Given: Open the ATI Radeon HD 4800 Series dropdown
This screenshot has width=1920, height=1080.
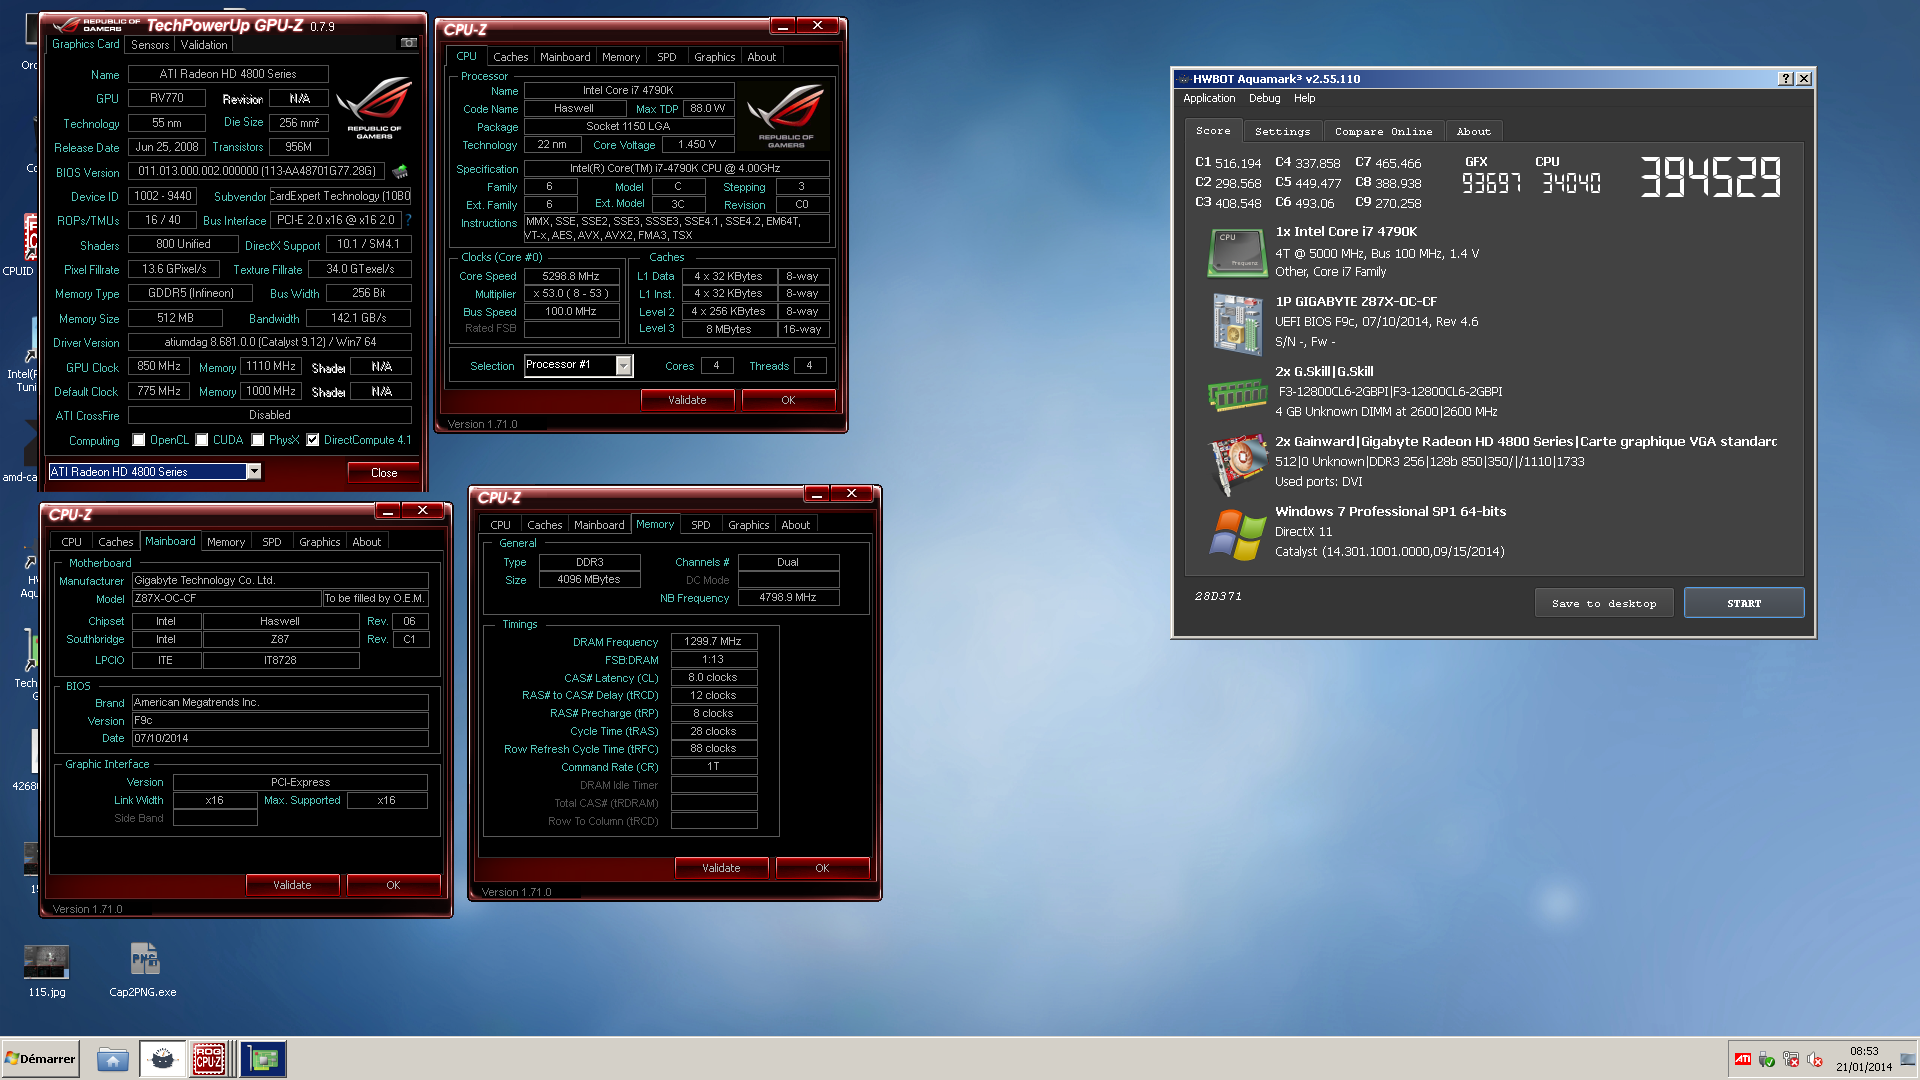Looking at the screenshot, I should click(254, 472).
